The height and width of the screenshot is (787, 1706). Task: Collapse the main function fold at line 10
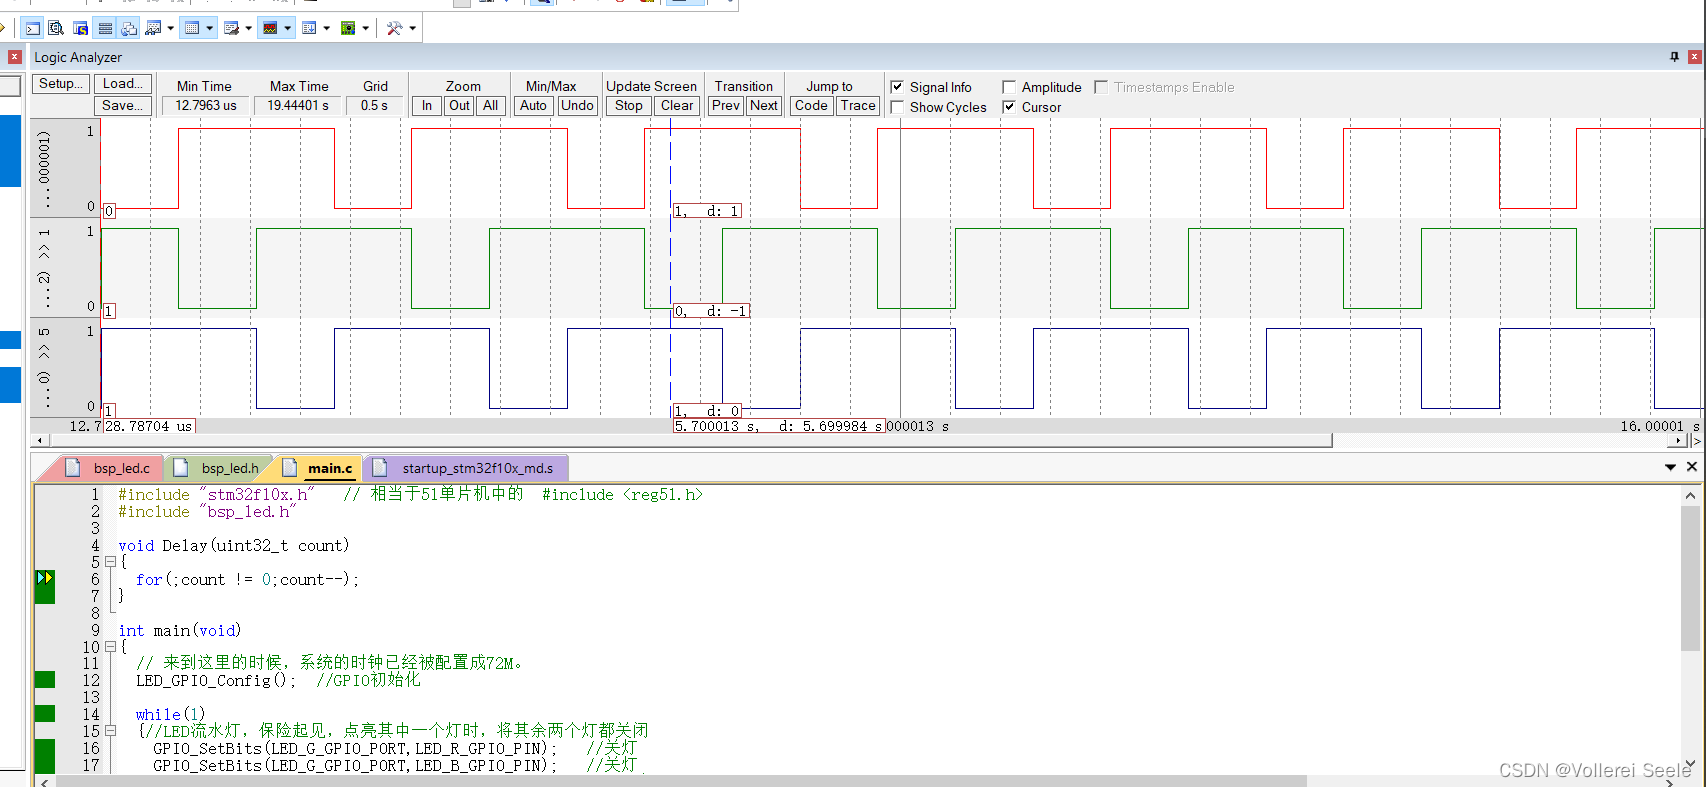coord(110,647)
